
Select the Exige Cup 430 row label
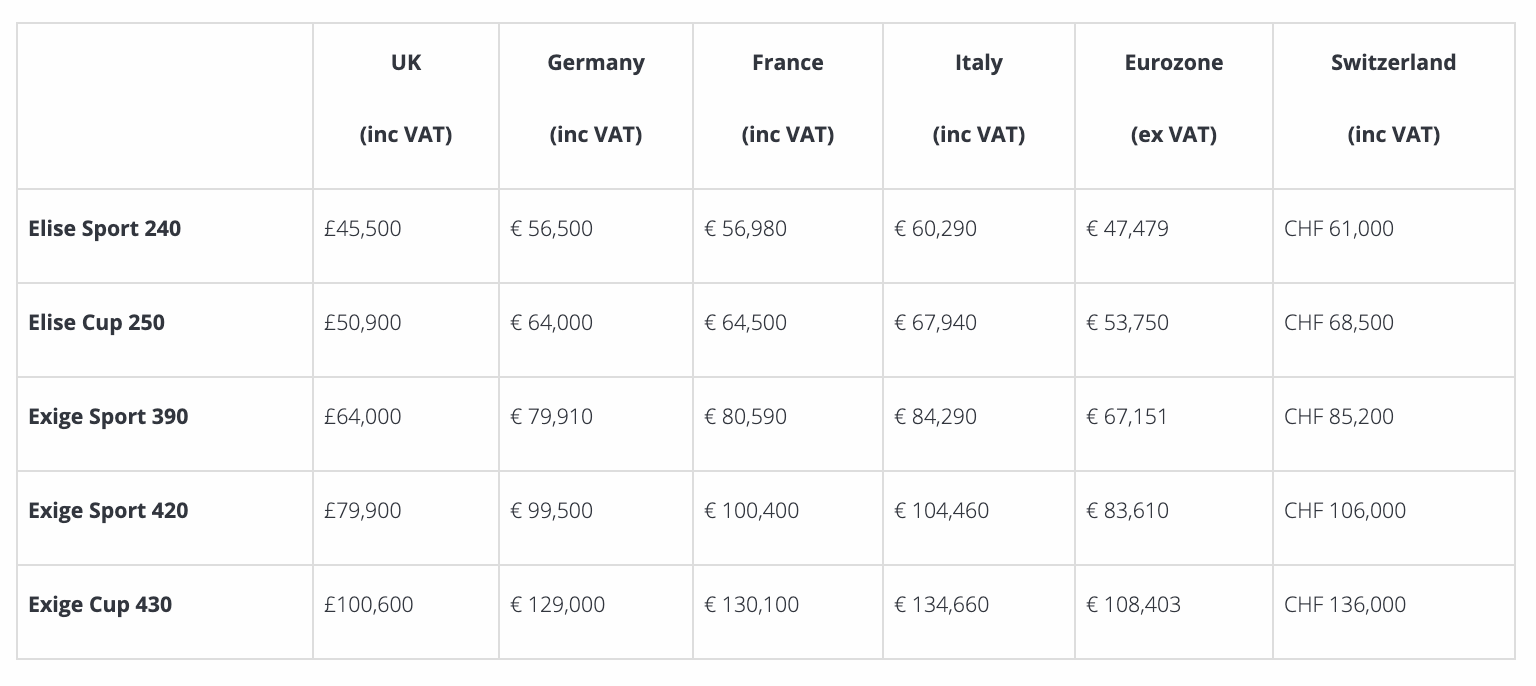pyautogui.click(x=100, y=605)
